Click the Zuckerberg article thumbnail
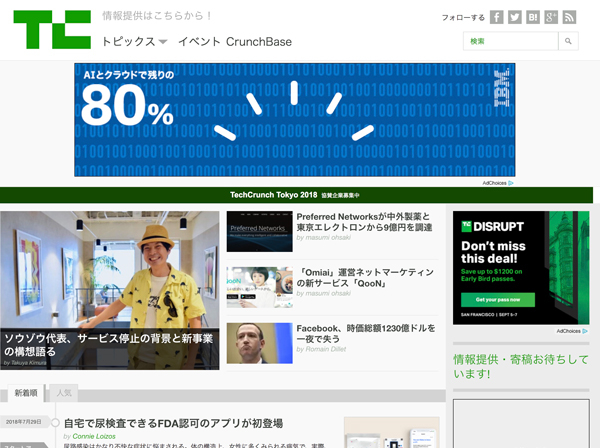This screenshot has width=600, height=448. click(259, 343)
